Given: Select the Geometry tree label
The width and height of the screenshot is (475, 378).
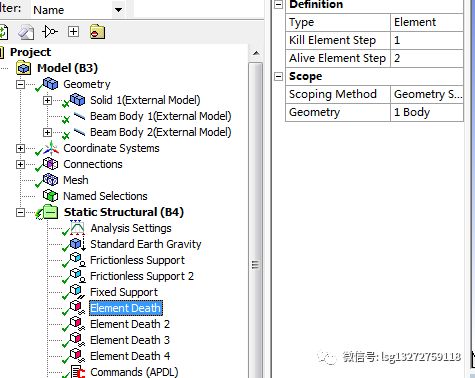Looking at the screenshot, I should coord(87,84).
